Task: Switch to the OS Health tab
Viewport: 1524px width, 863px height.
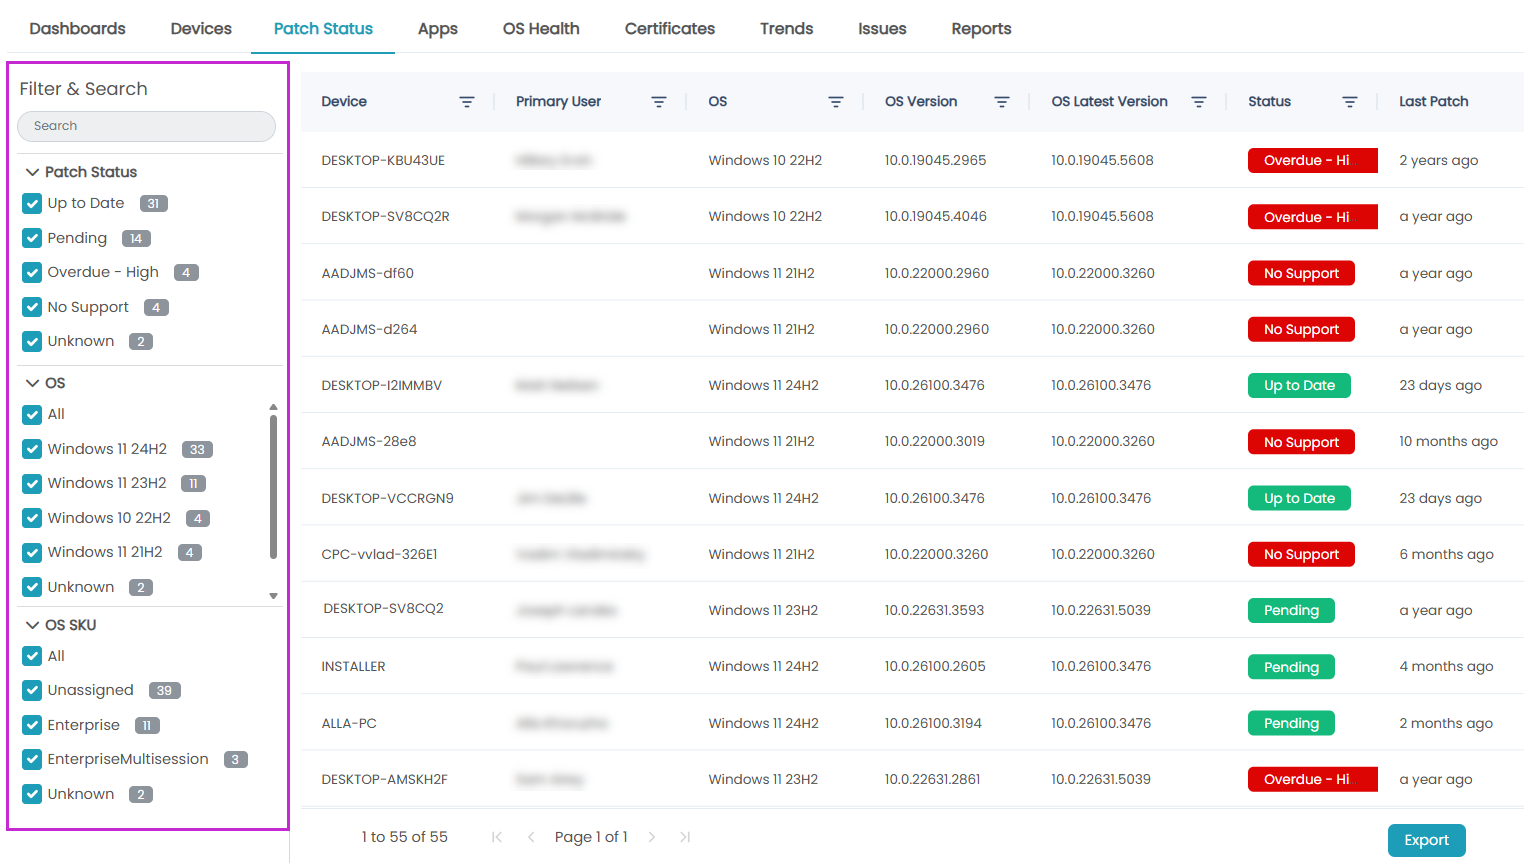Action: 540,28
